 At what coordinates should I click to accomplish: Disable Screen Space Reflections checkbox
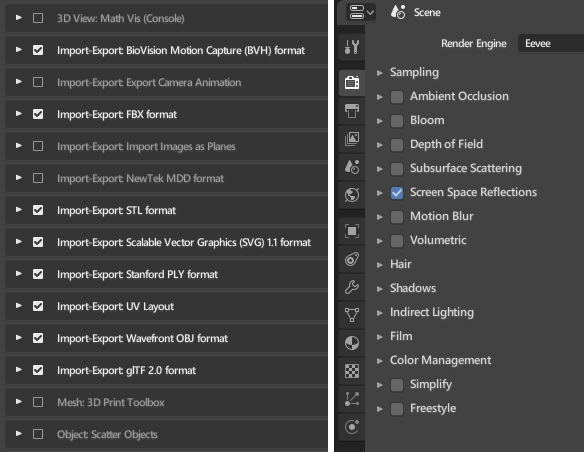click(x=397, y=192)
